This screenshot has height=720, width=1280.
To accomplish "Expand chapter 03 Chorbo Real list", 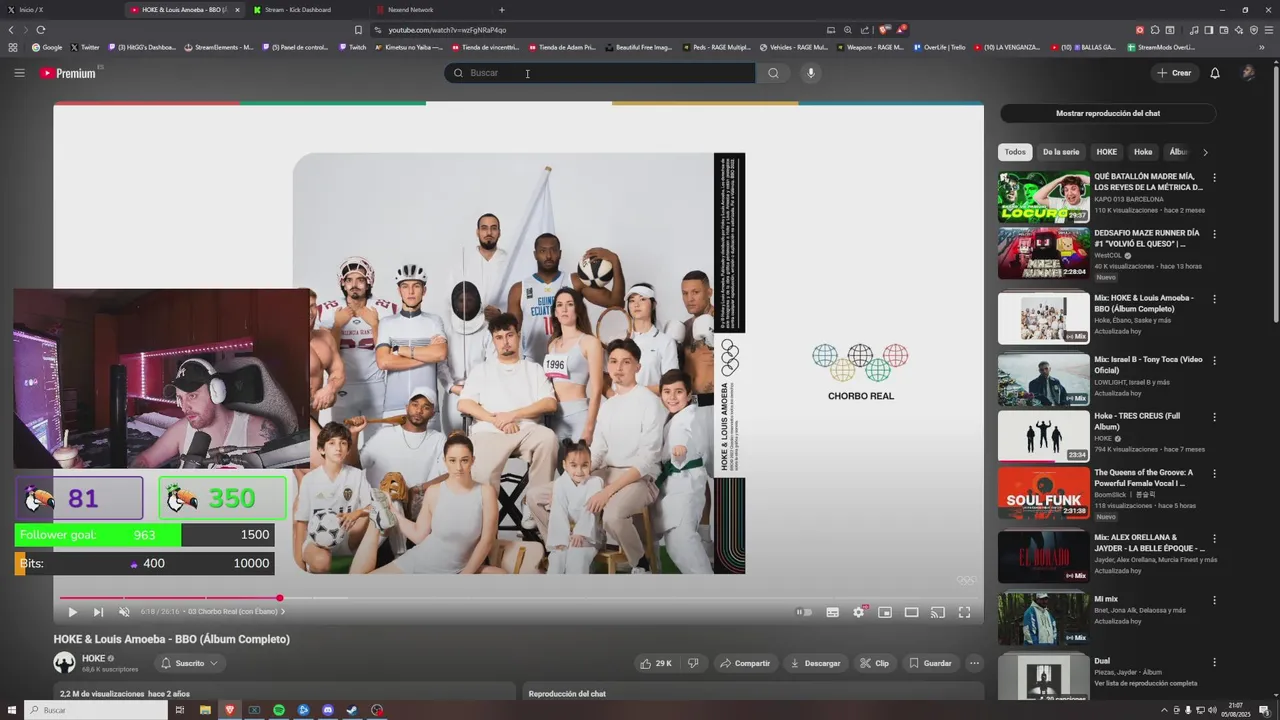I will coord(236,612).
